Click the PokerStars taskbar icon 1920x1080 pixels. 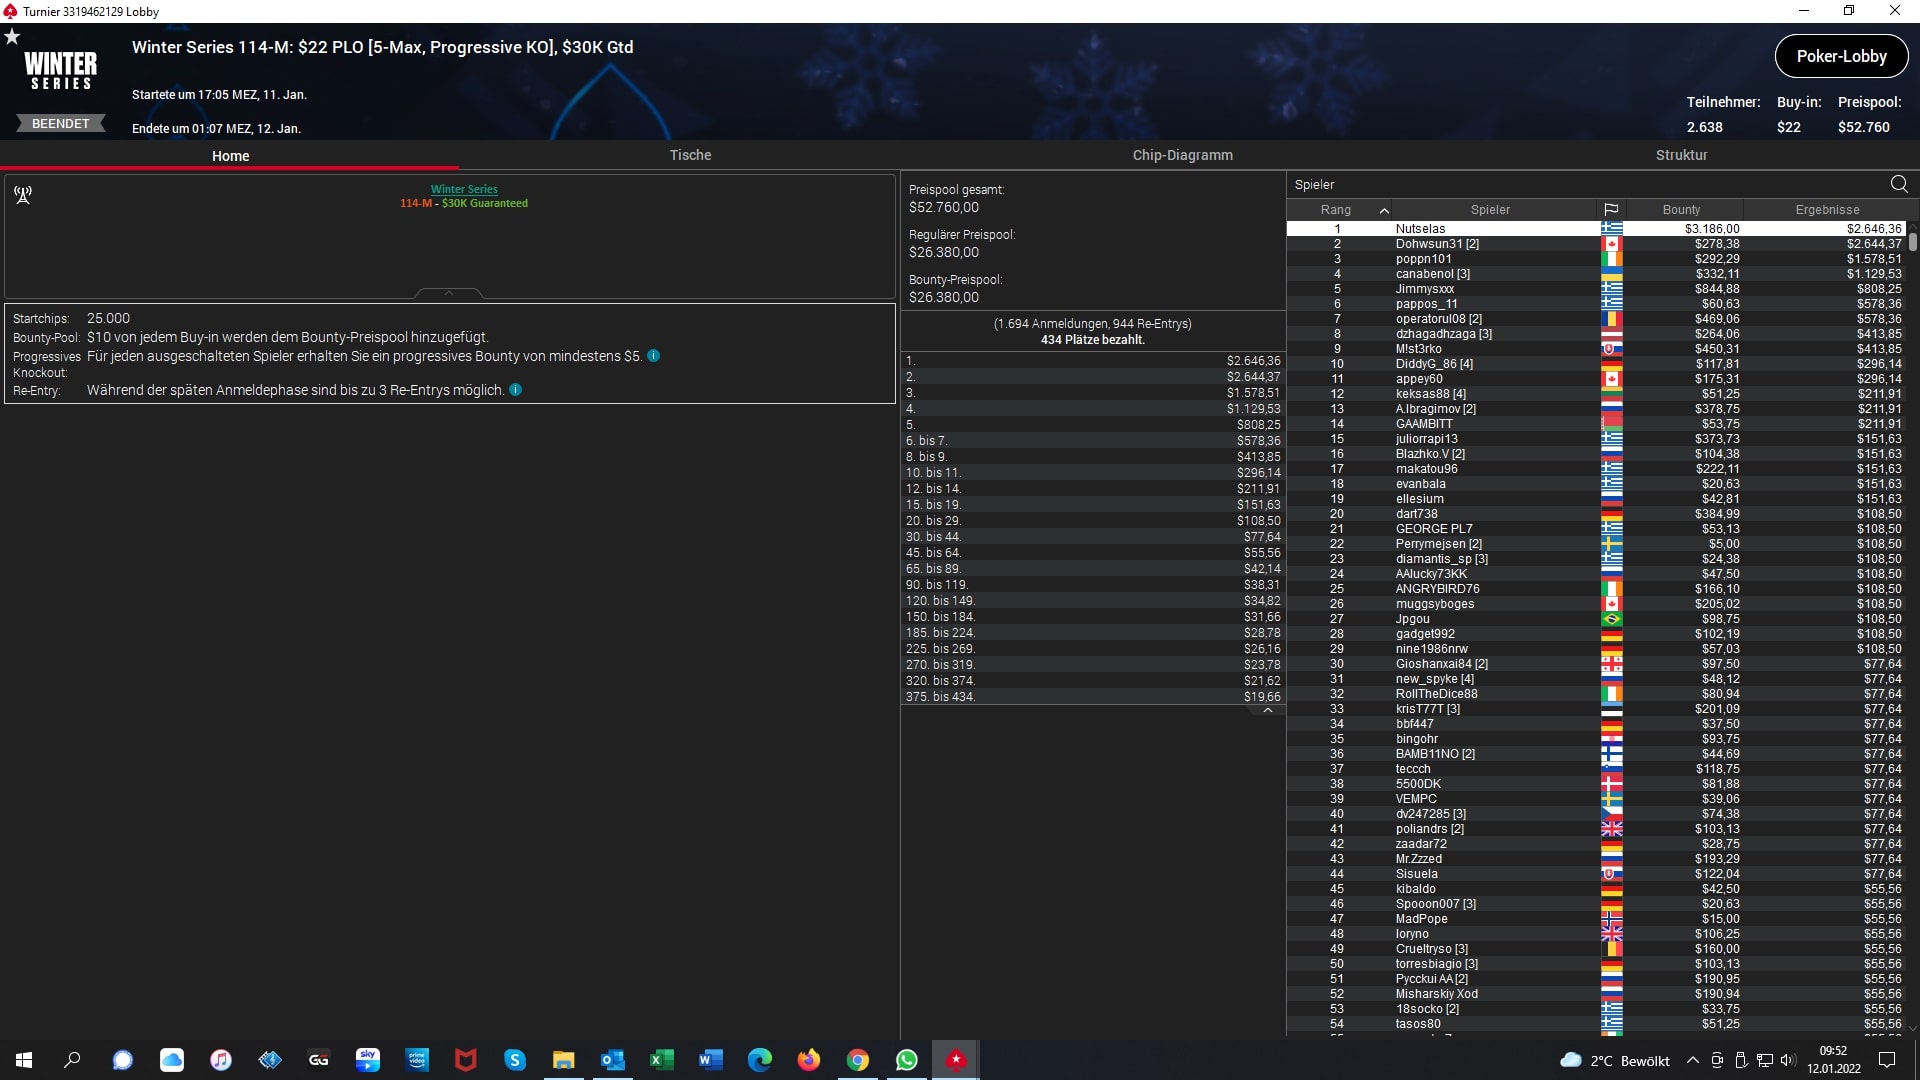[x=956, y=1060]
